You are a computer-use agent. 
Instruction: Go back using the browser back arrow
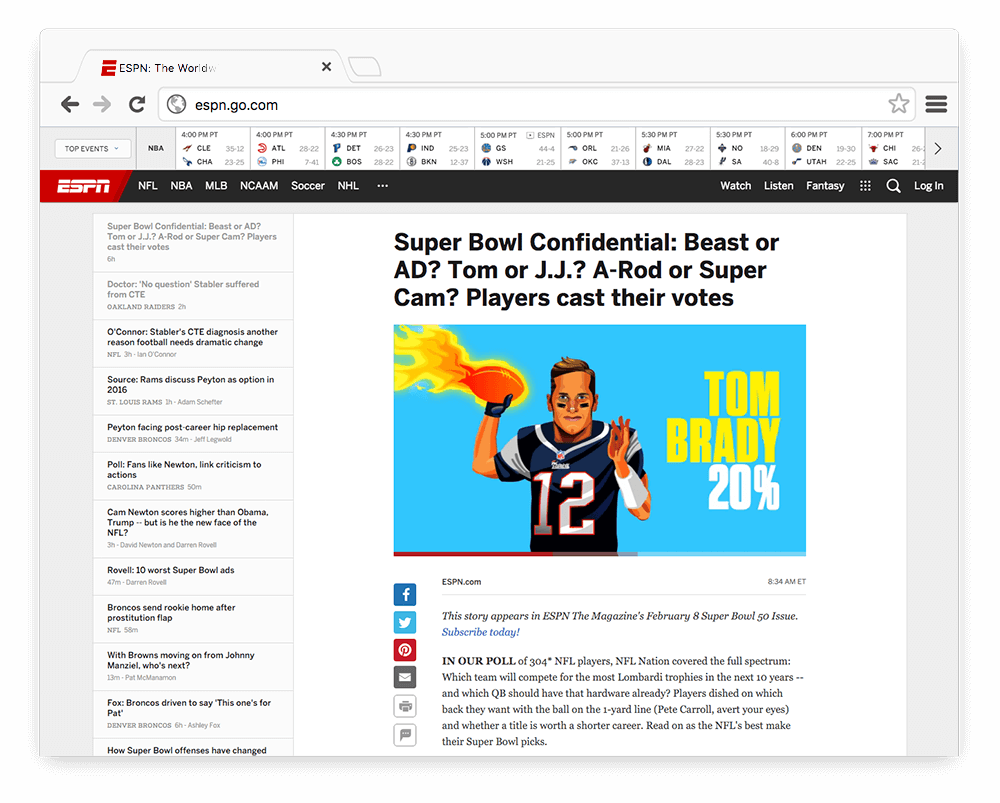(x=70, y=104)
